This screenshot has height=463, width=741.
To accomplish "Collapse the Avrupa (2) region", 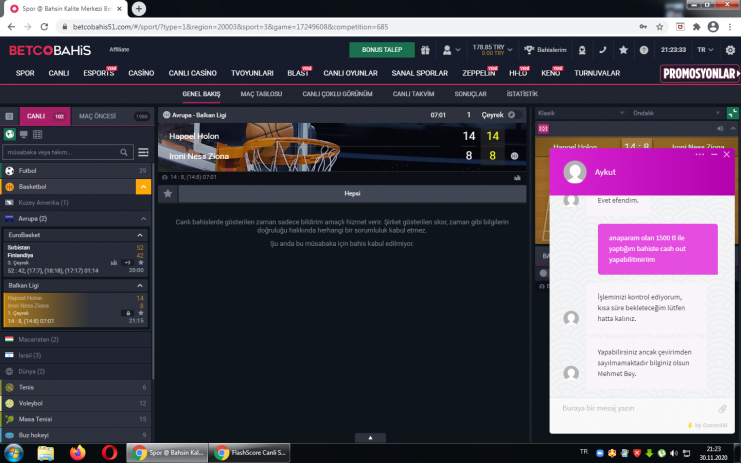I will click(x=143, y=219).
